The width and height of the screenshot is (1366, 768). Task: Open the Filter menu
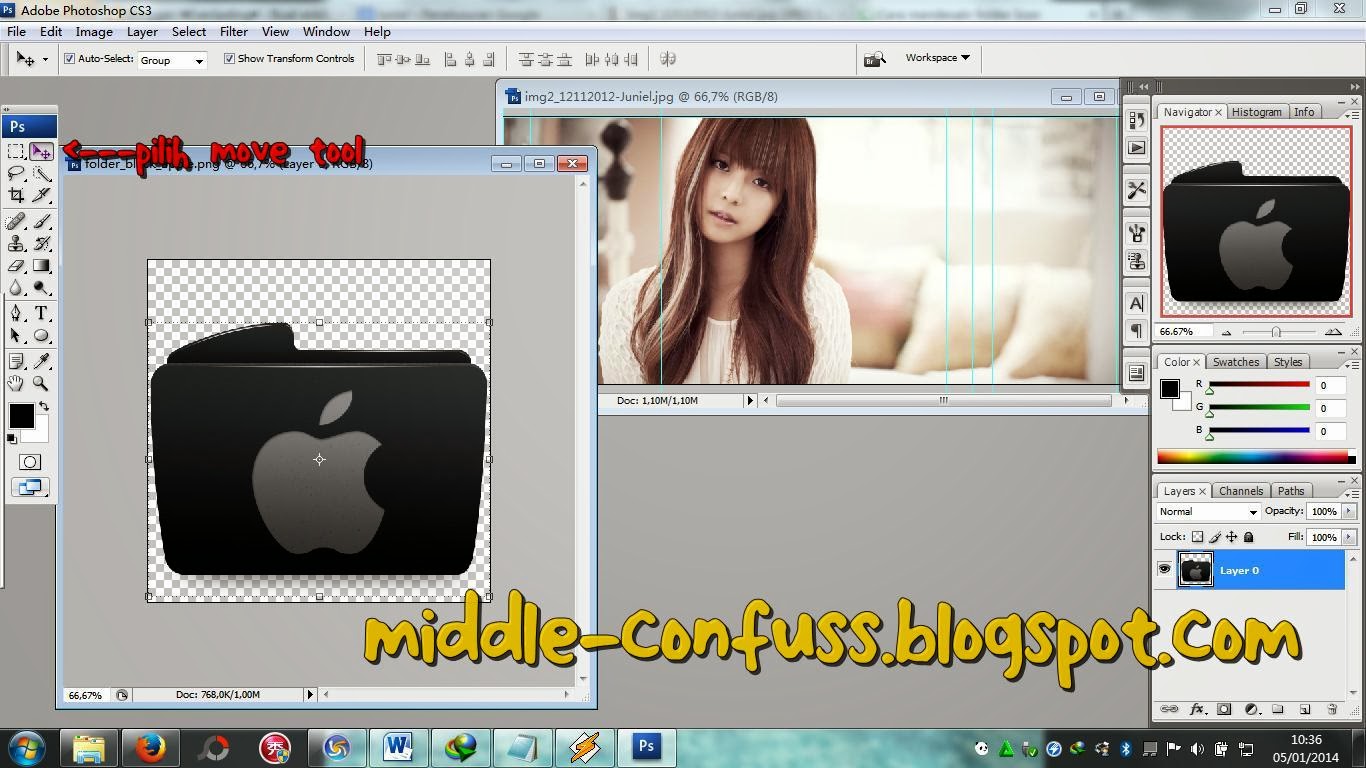tap(233, 31)
